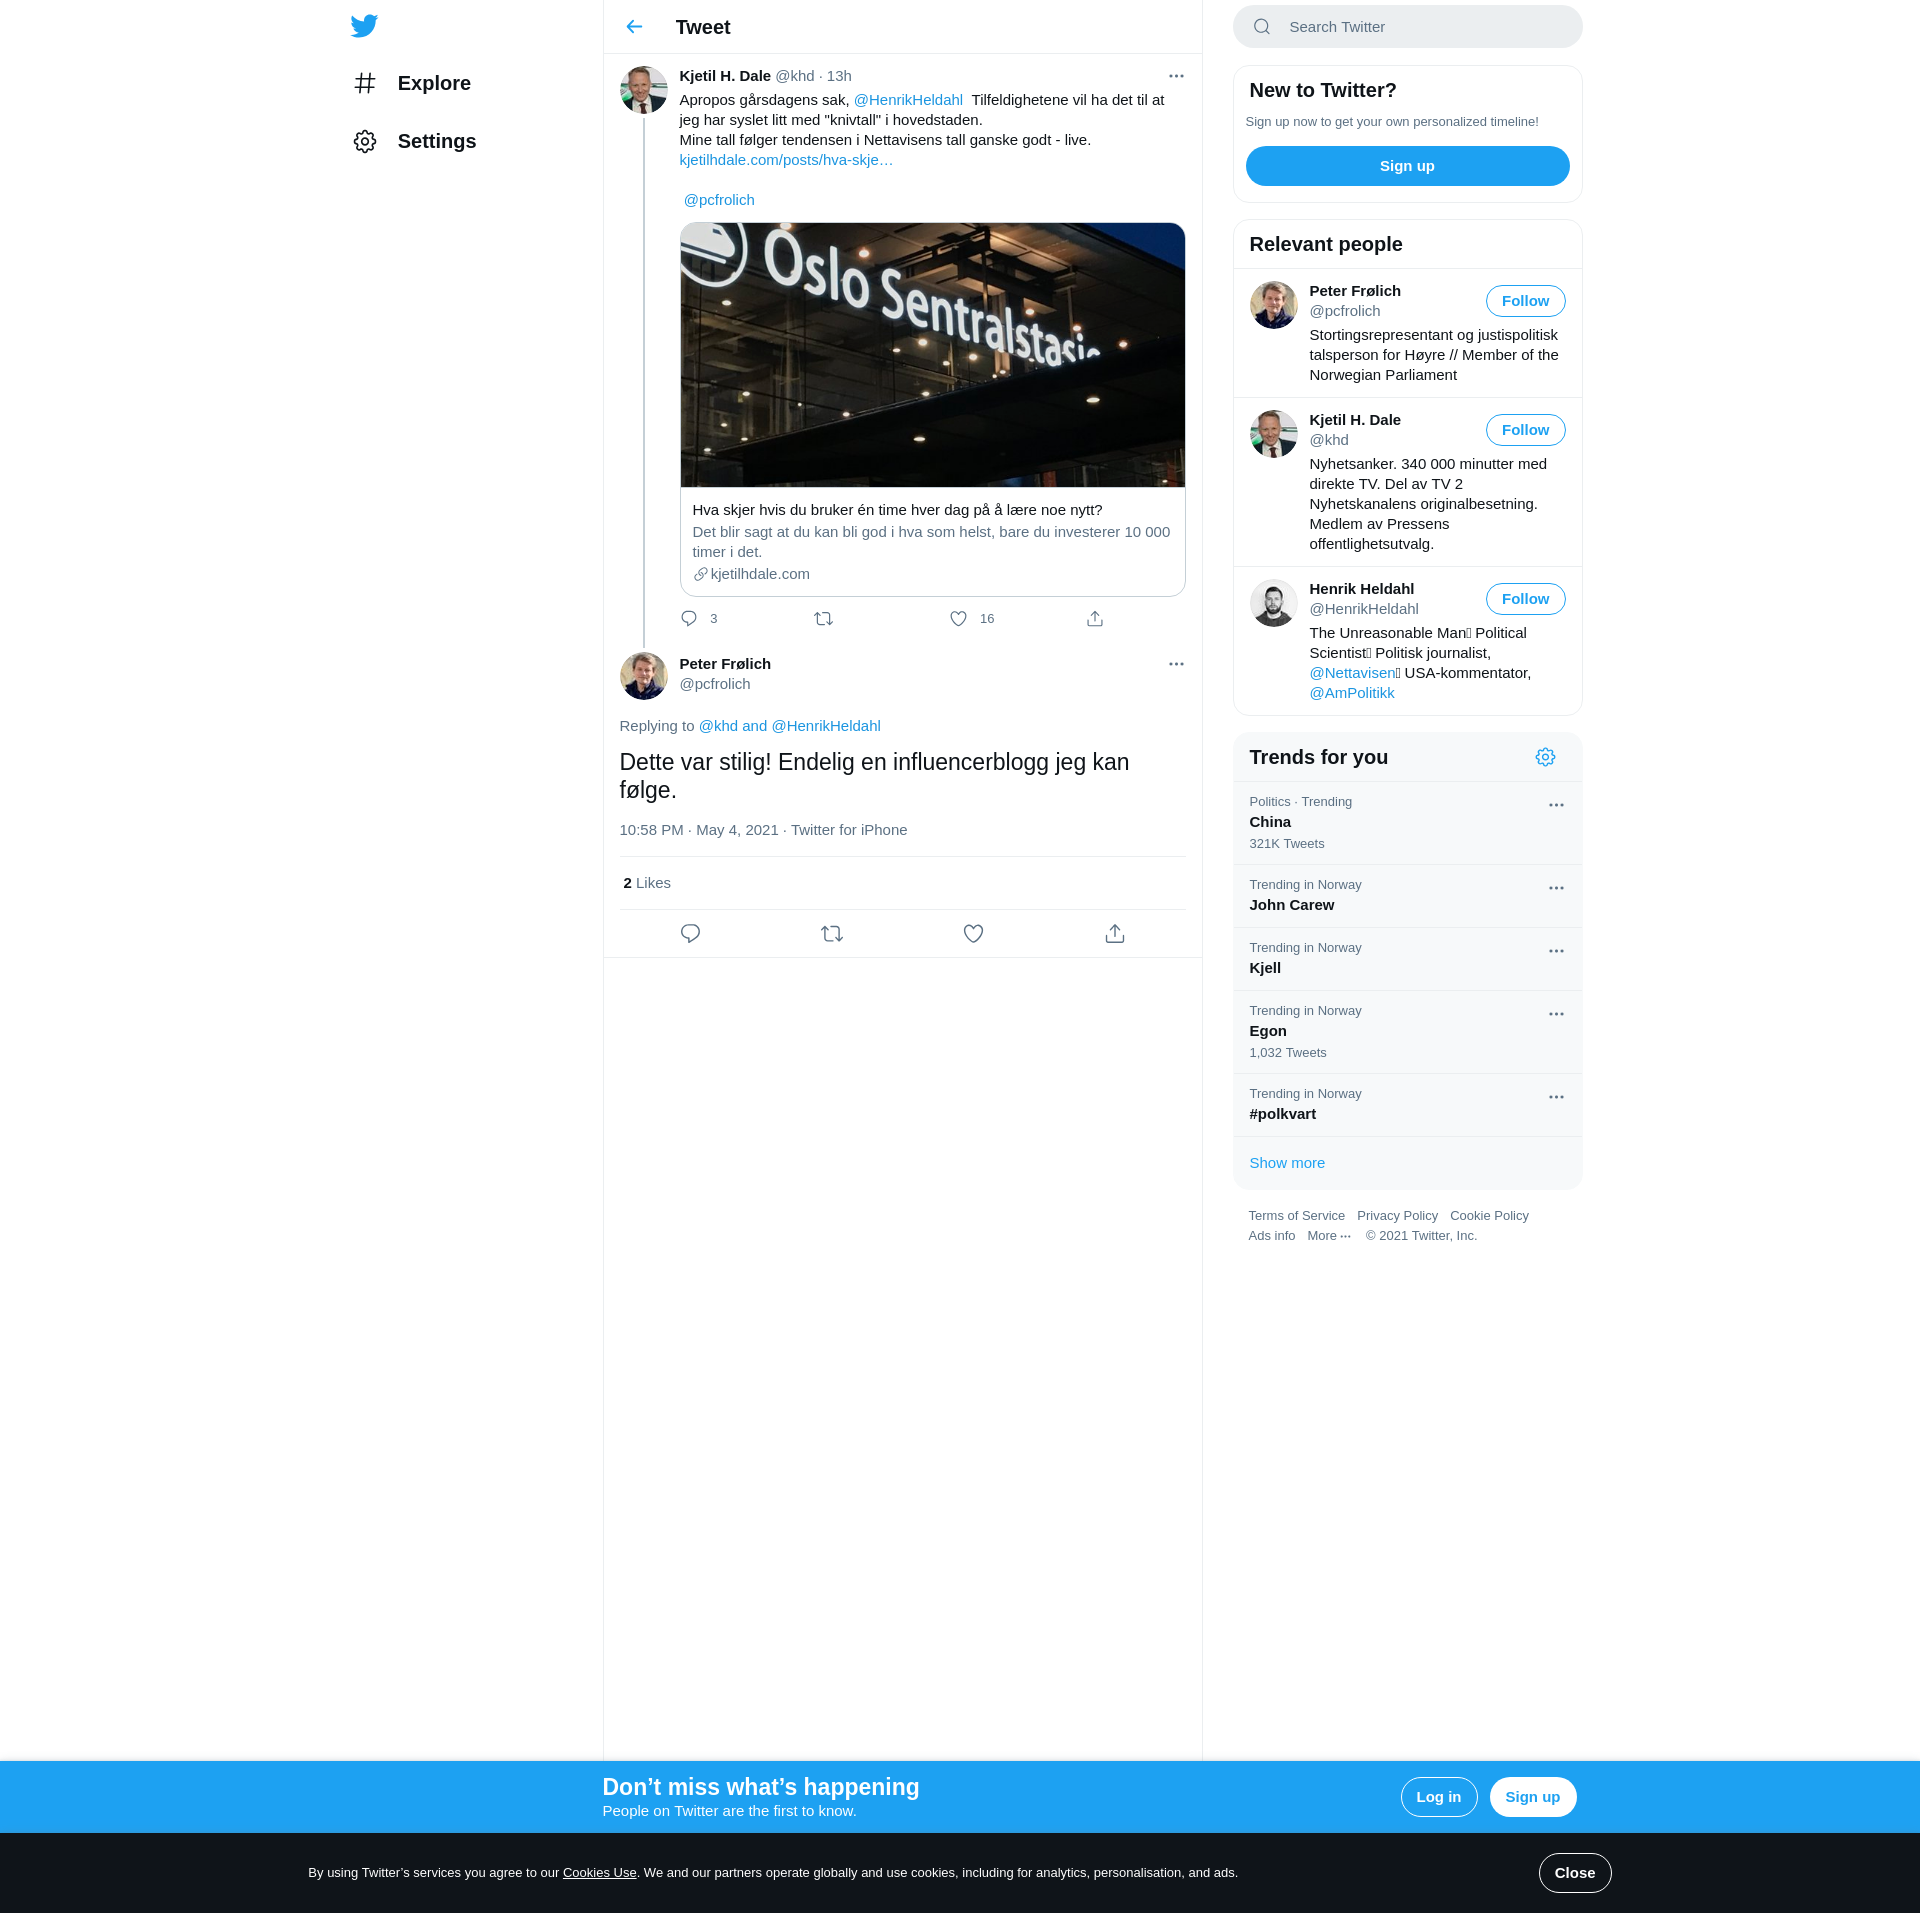Open the 10:58 PM · May 4, 2021 timestamp
Image resolution: width=1920 pixels, height=1913 pixels.
[698, 830]
